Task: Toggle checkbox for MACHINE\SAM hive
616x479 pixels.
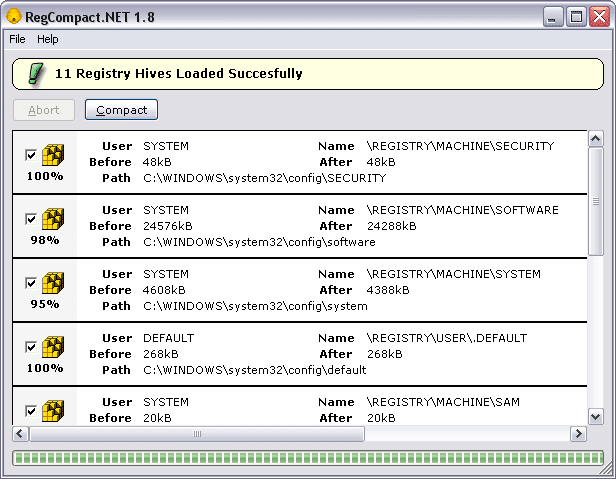Action: (x=31, y=411)
